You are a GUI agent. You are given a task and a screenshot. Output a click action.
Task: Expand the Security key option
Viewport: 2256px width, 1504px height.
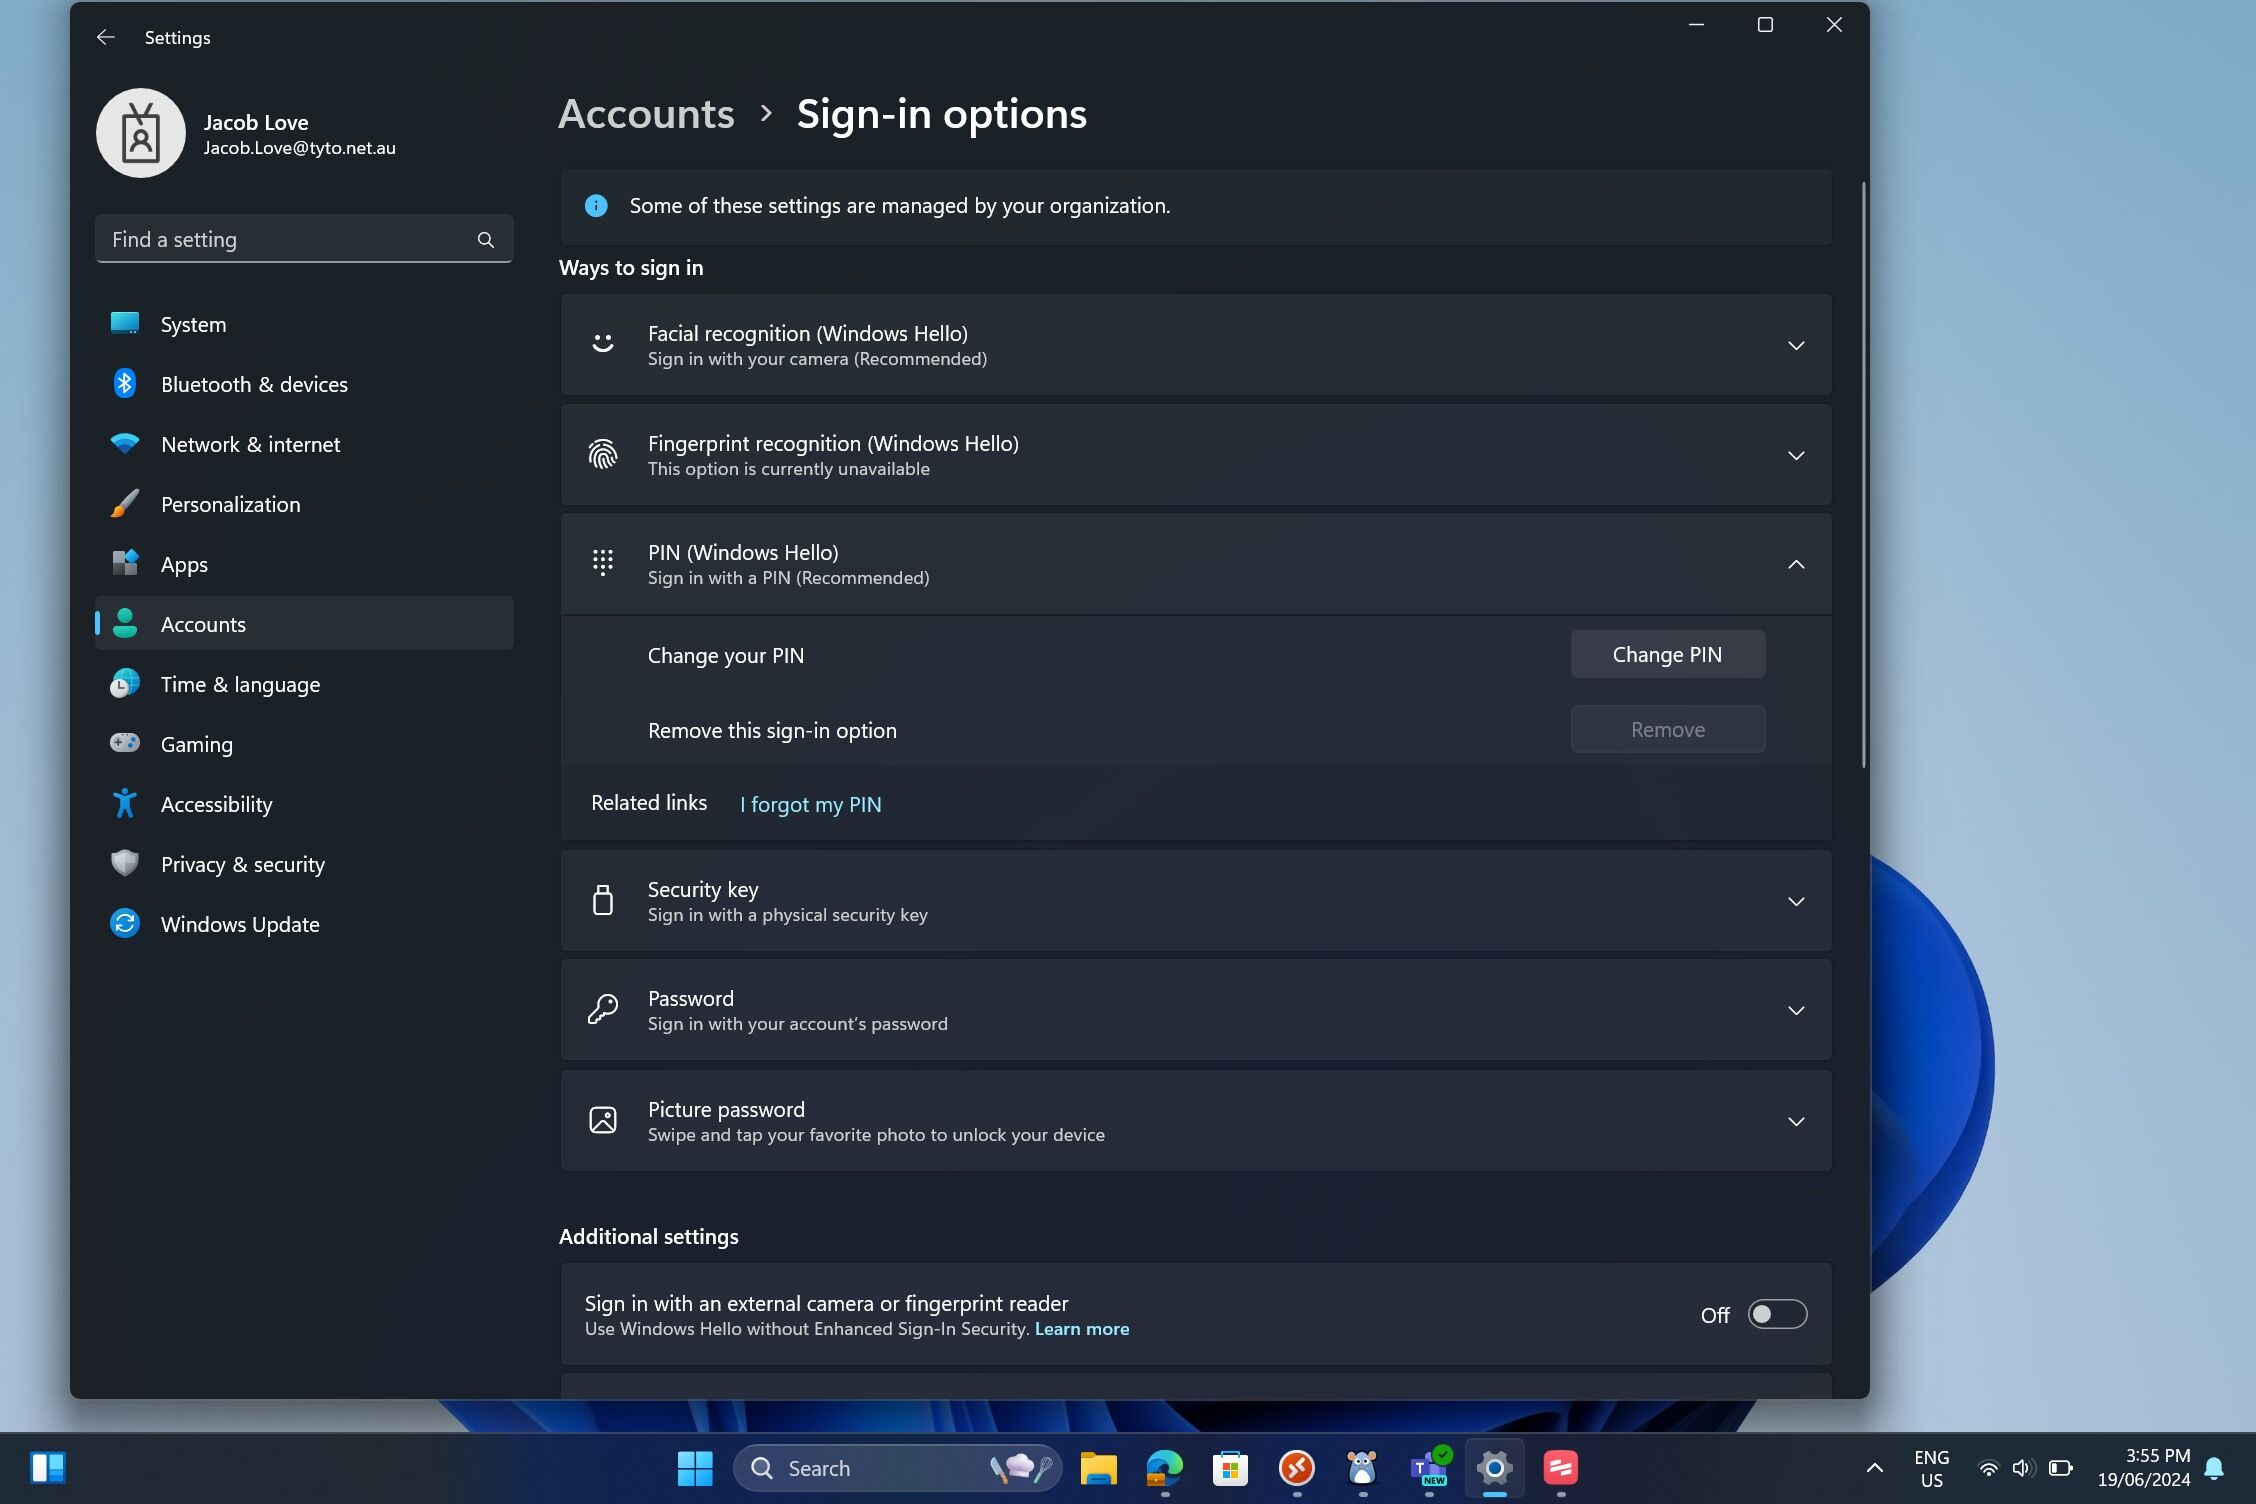tap(1795, 902)
